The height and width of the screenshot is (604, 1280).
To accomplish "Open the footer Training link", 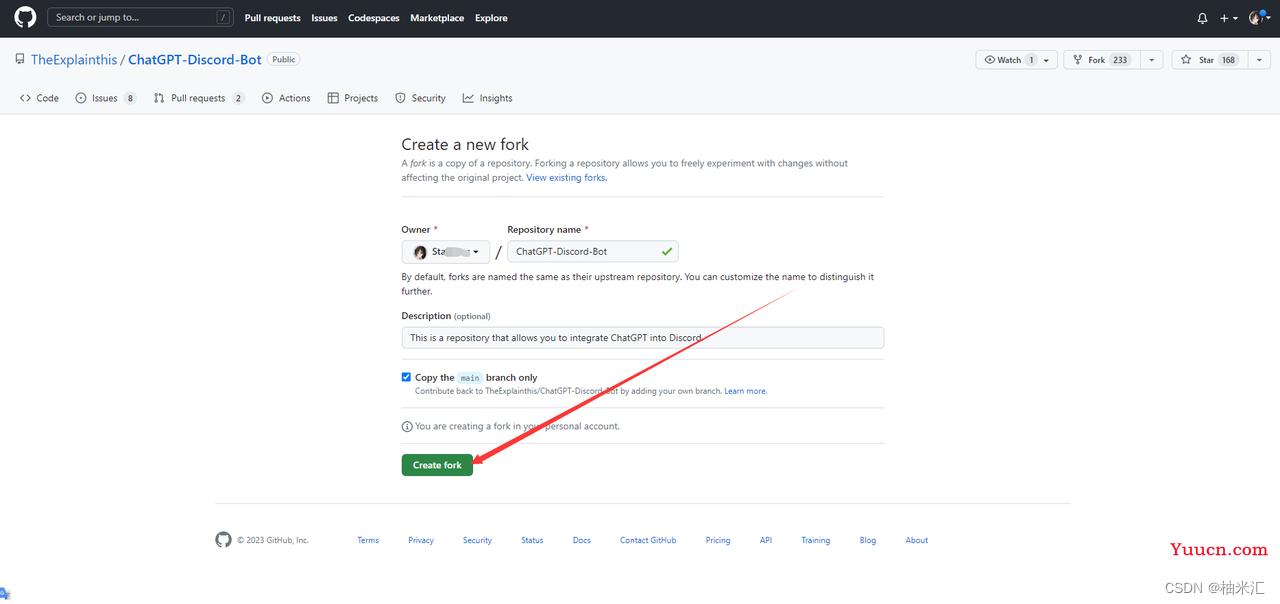I will pyautogui.click(x=816, y=540).
